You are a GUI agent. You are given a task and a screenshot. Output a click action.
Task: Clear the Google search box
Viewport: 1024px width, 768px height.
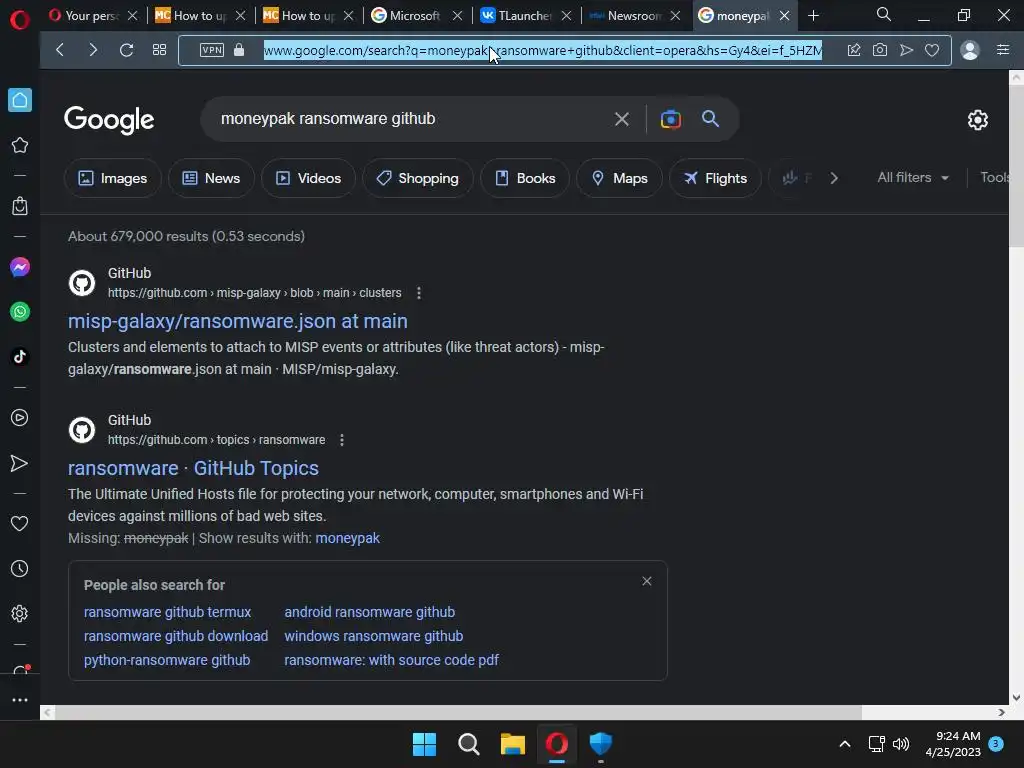click(x=622, y=119)
